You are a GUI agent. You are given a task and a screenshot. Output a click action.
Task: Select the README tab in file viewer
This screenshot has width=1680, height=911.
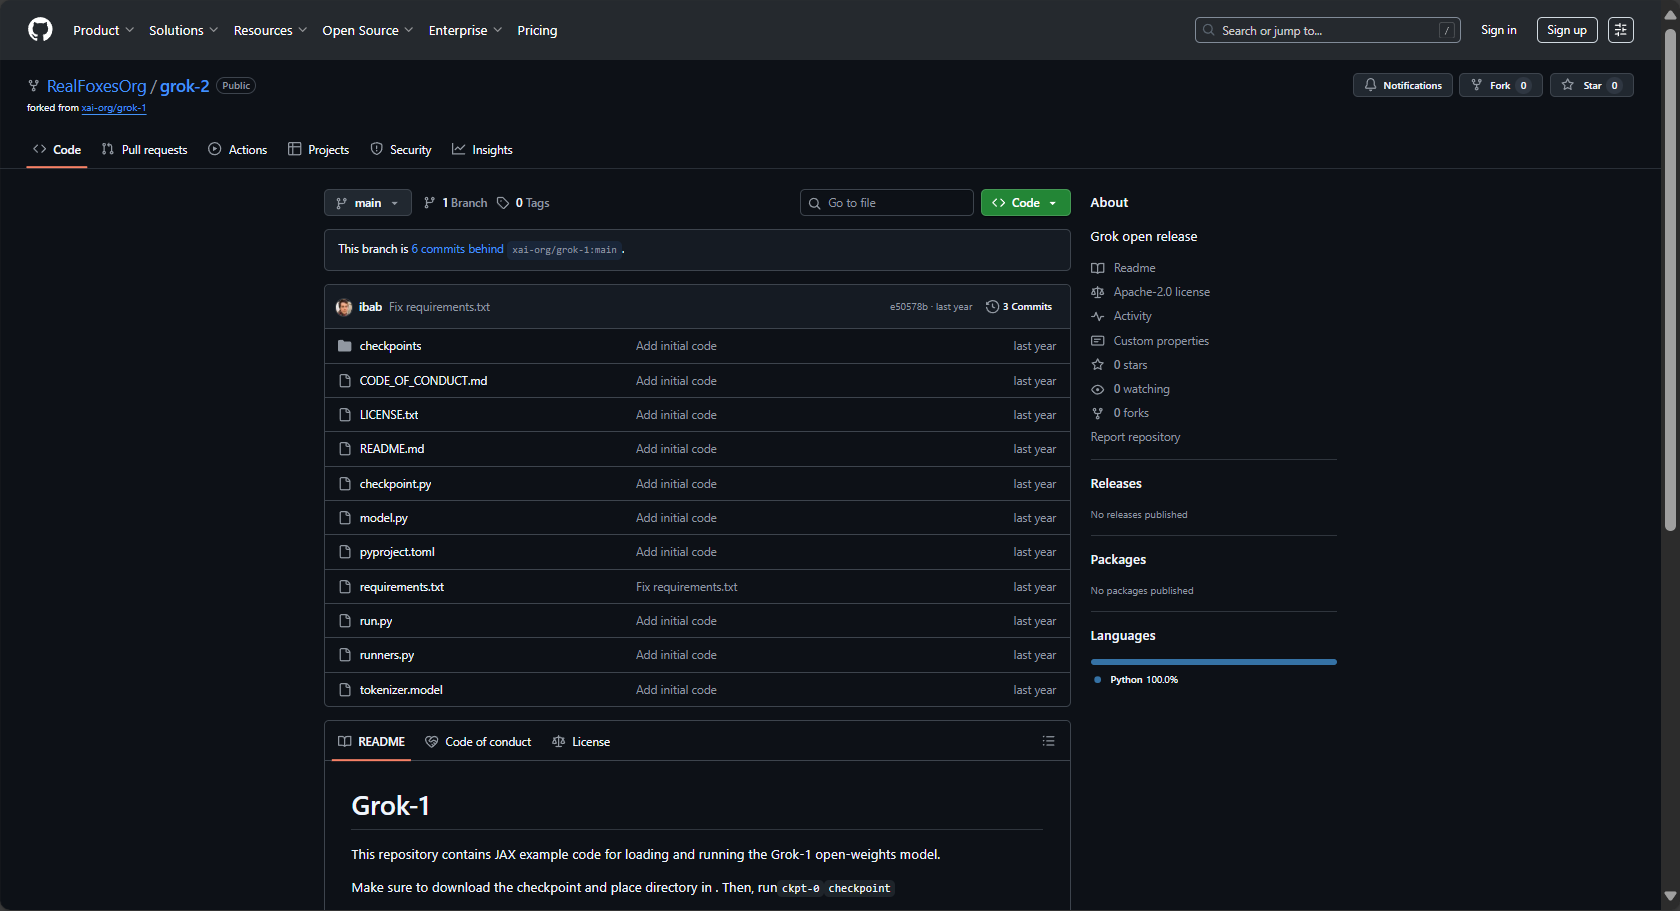[x=371, y=742]
